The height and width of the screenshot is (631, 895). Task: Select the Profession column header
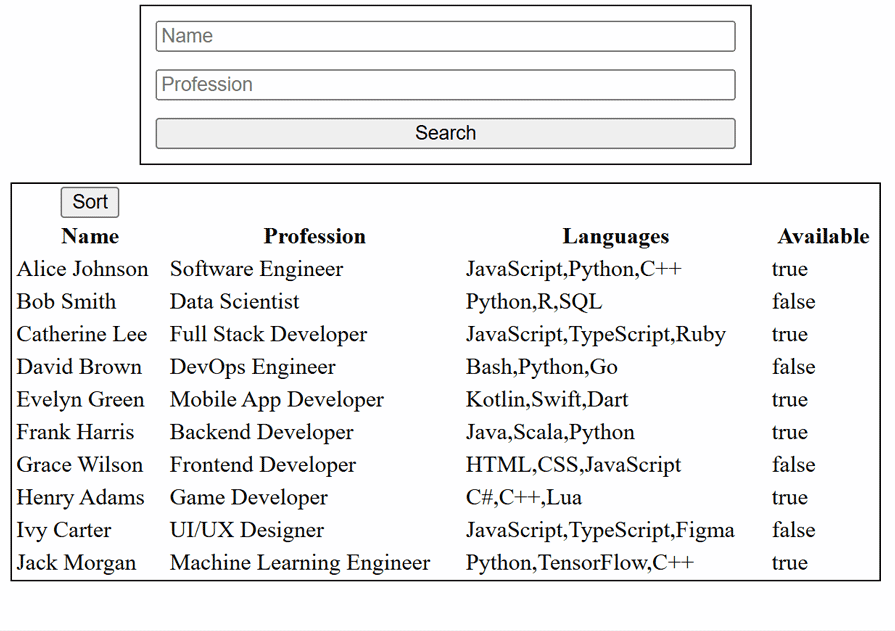point(315,236)
